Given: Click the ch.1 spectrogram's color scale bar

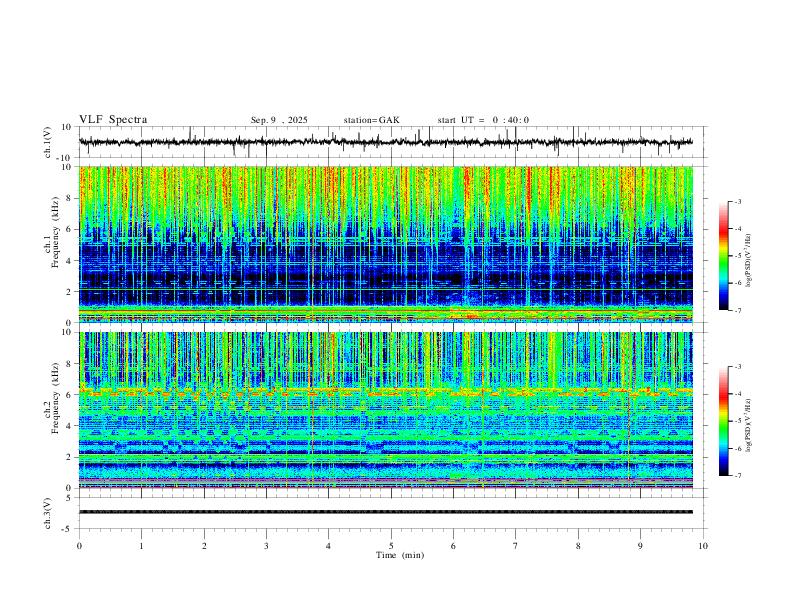Looking at the screenshot, I should pos(723,256).
